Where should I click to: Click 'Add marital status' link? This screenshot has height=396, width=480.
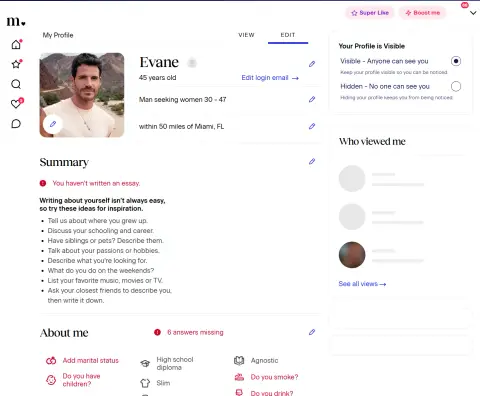click(90, 360)
